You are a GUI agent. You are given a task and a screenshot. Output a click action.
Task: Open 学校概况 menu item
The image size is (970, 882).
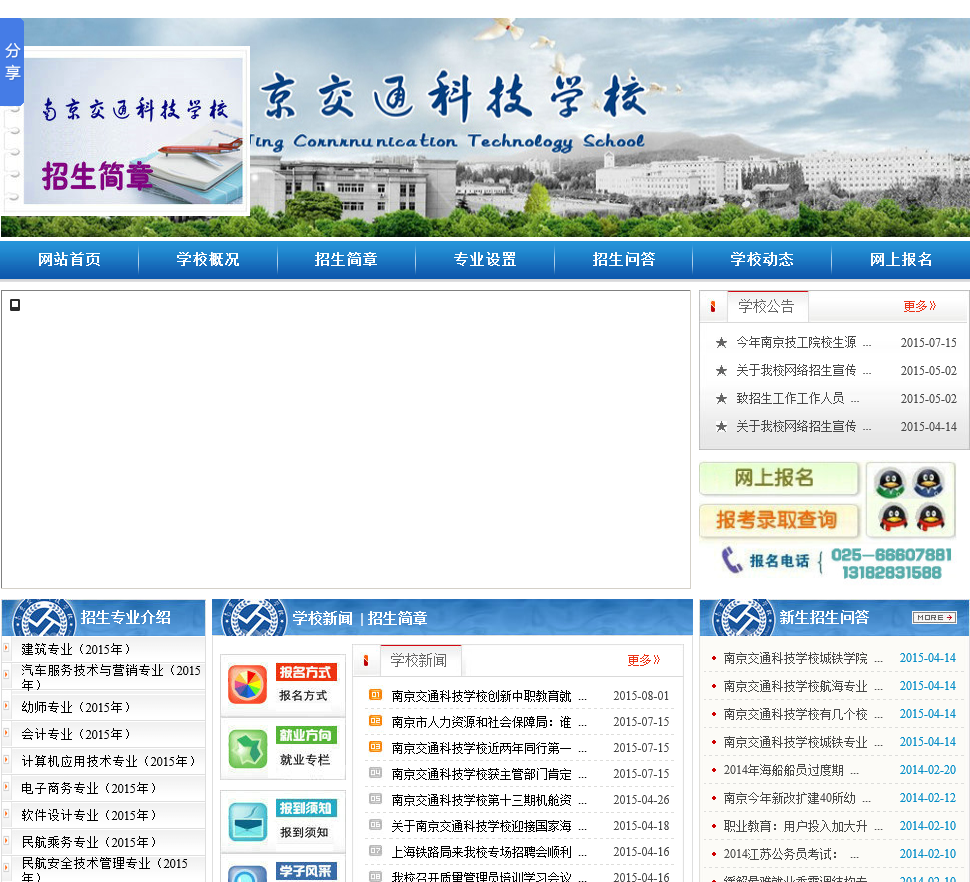[x=208, y=259]
